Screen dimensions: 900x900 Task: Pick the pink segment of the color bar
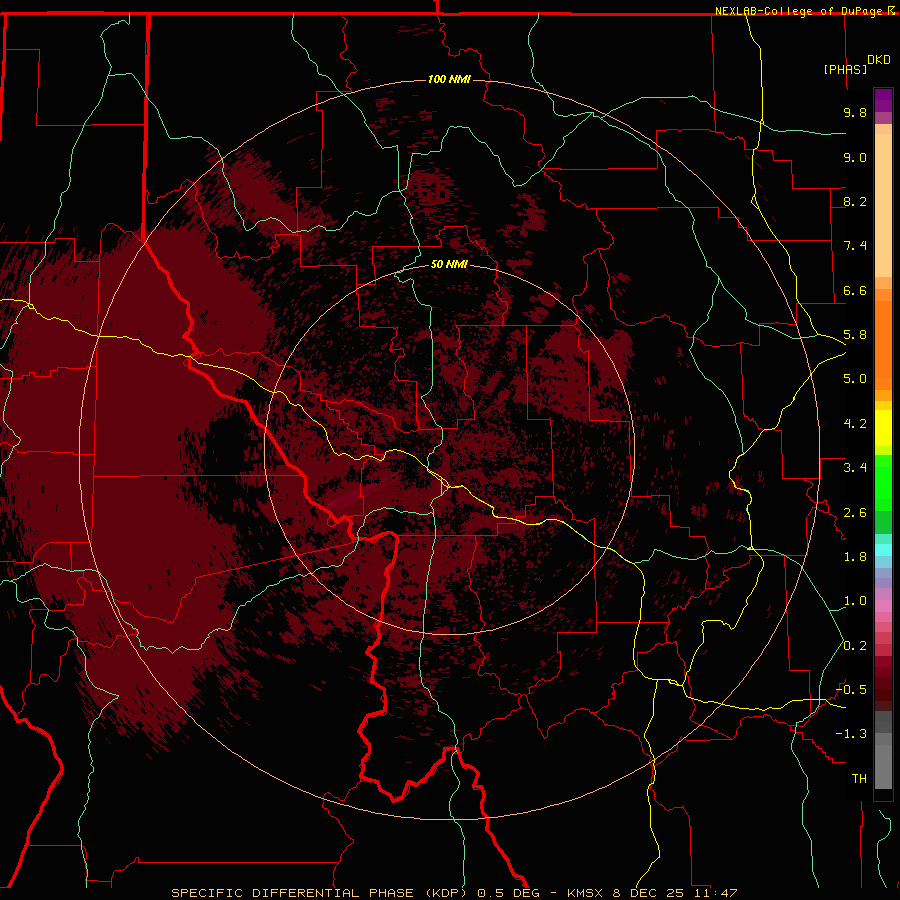pyautogui.click(x=883, y=606)
